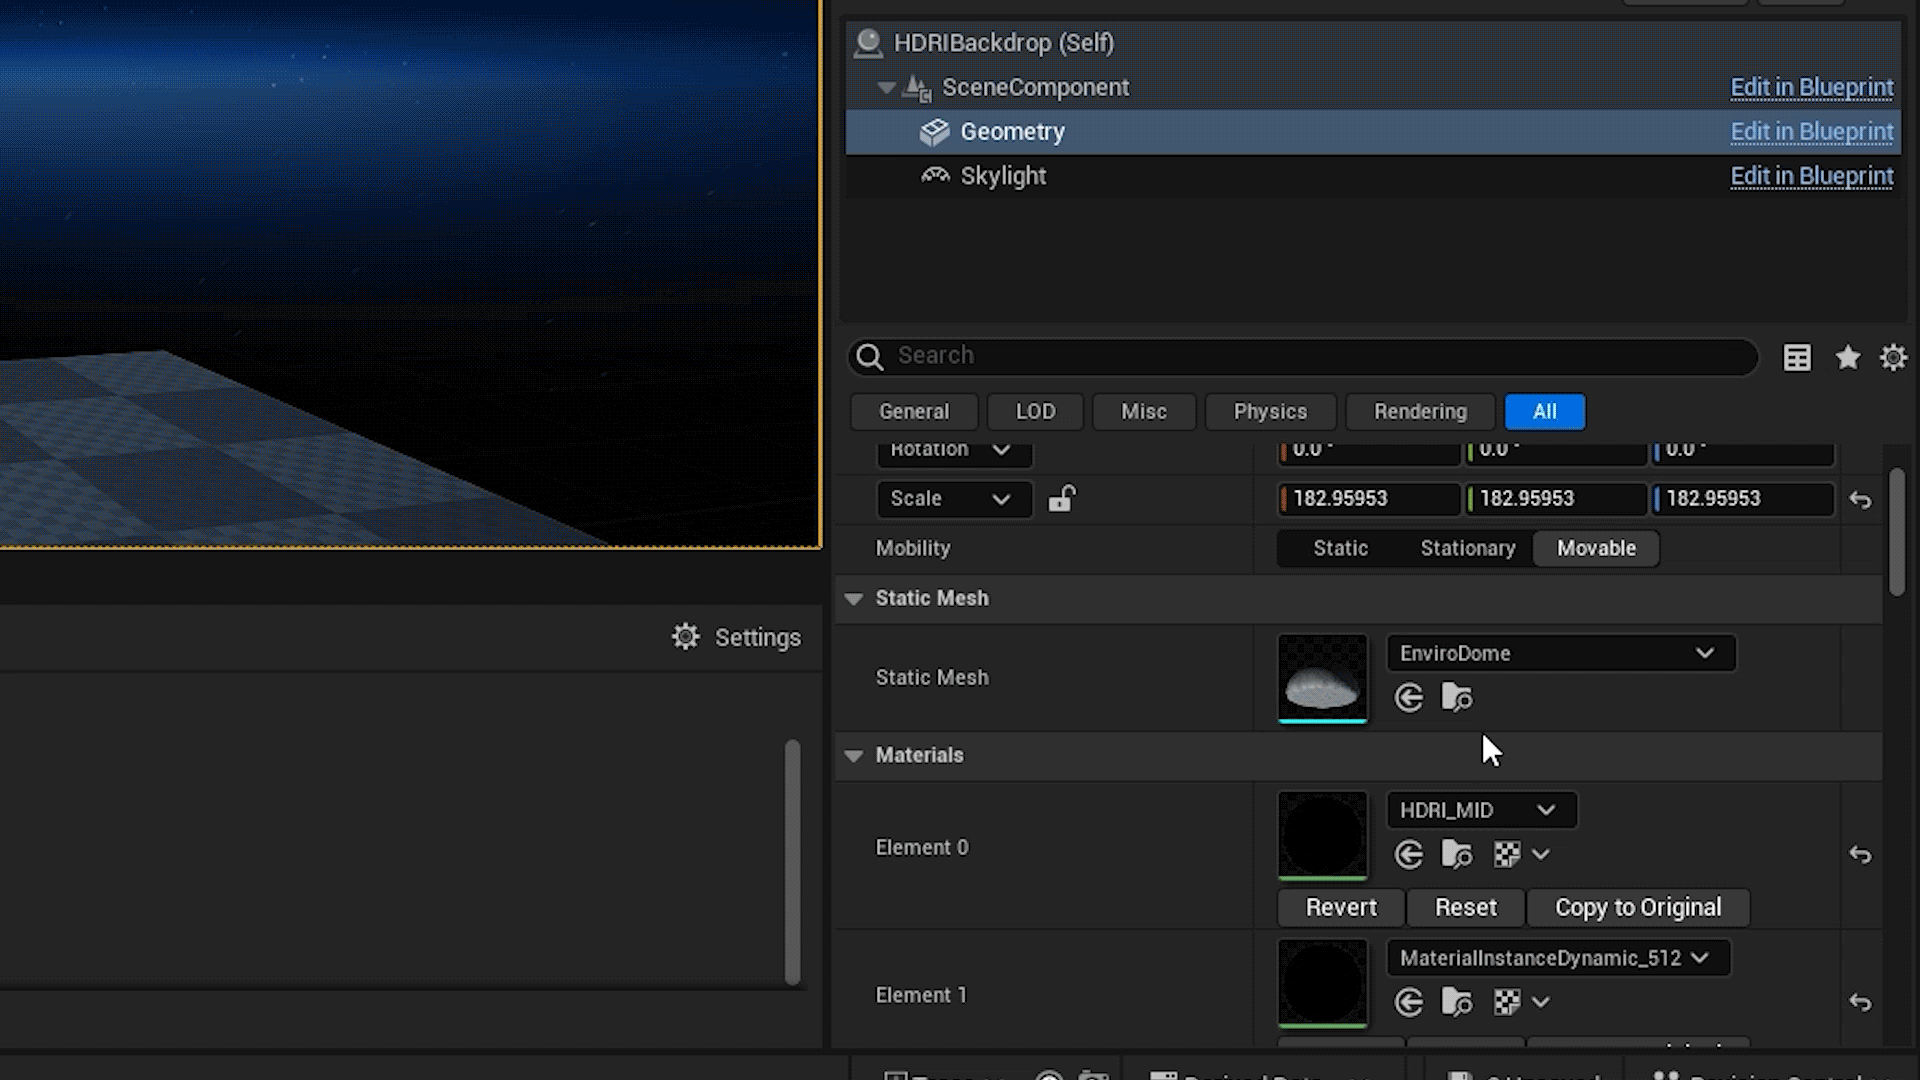Set Mobility to Static
The width and height of the screenshot is (1920, 1080).
1340,548
